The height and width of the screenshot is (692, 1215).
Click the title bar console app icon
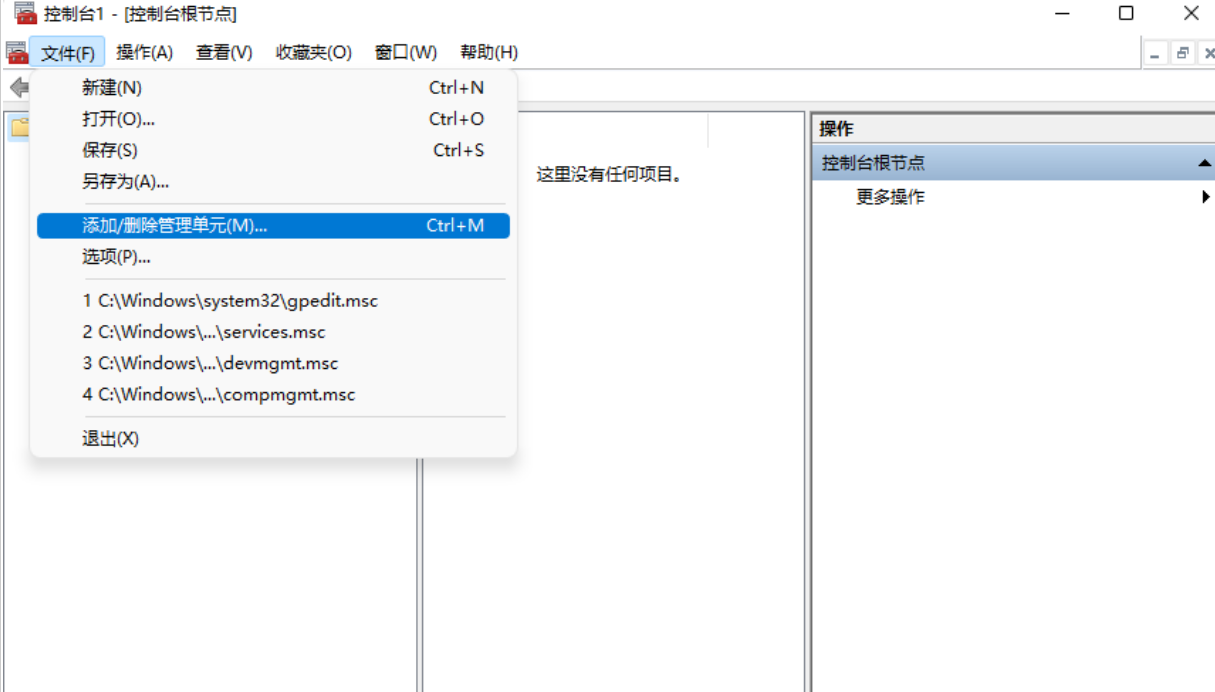tap(25, 14)
